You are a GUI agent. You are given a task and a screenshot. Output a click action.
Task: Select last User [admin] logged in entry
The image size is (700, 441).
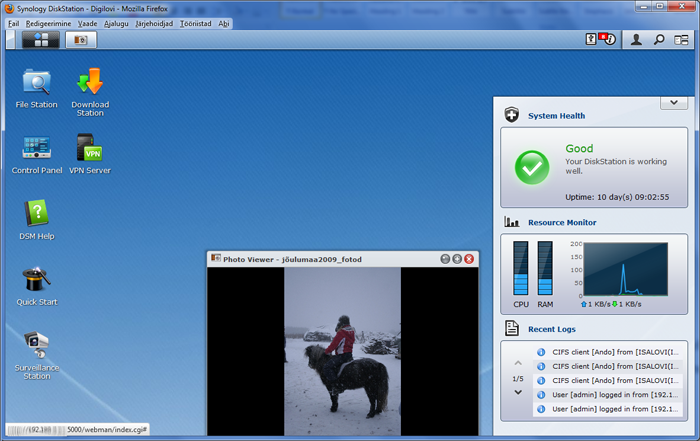(x=608, y=409)
